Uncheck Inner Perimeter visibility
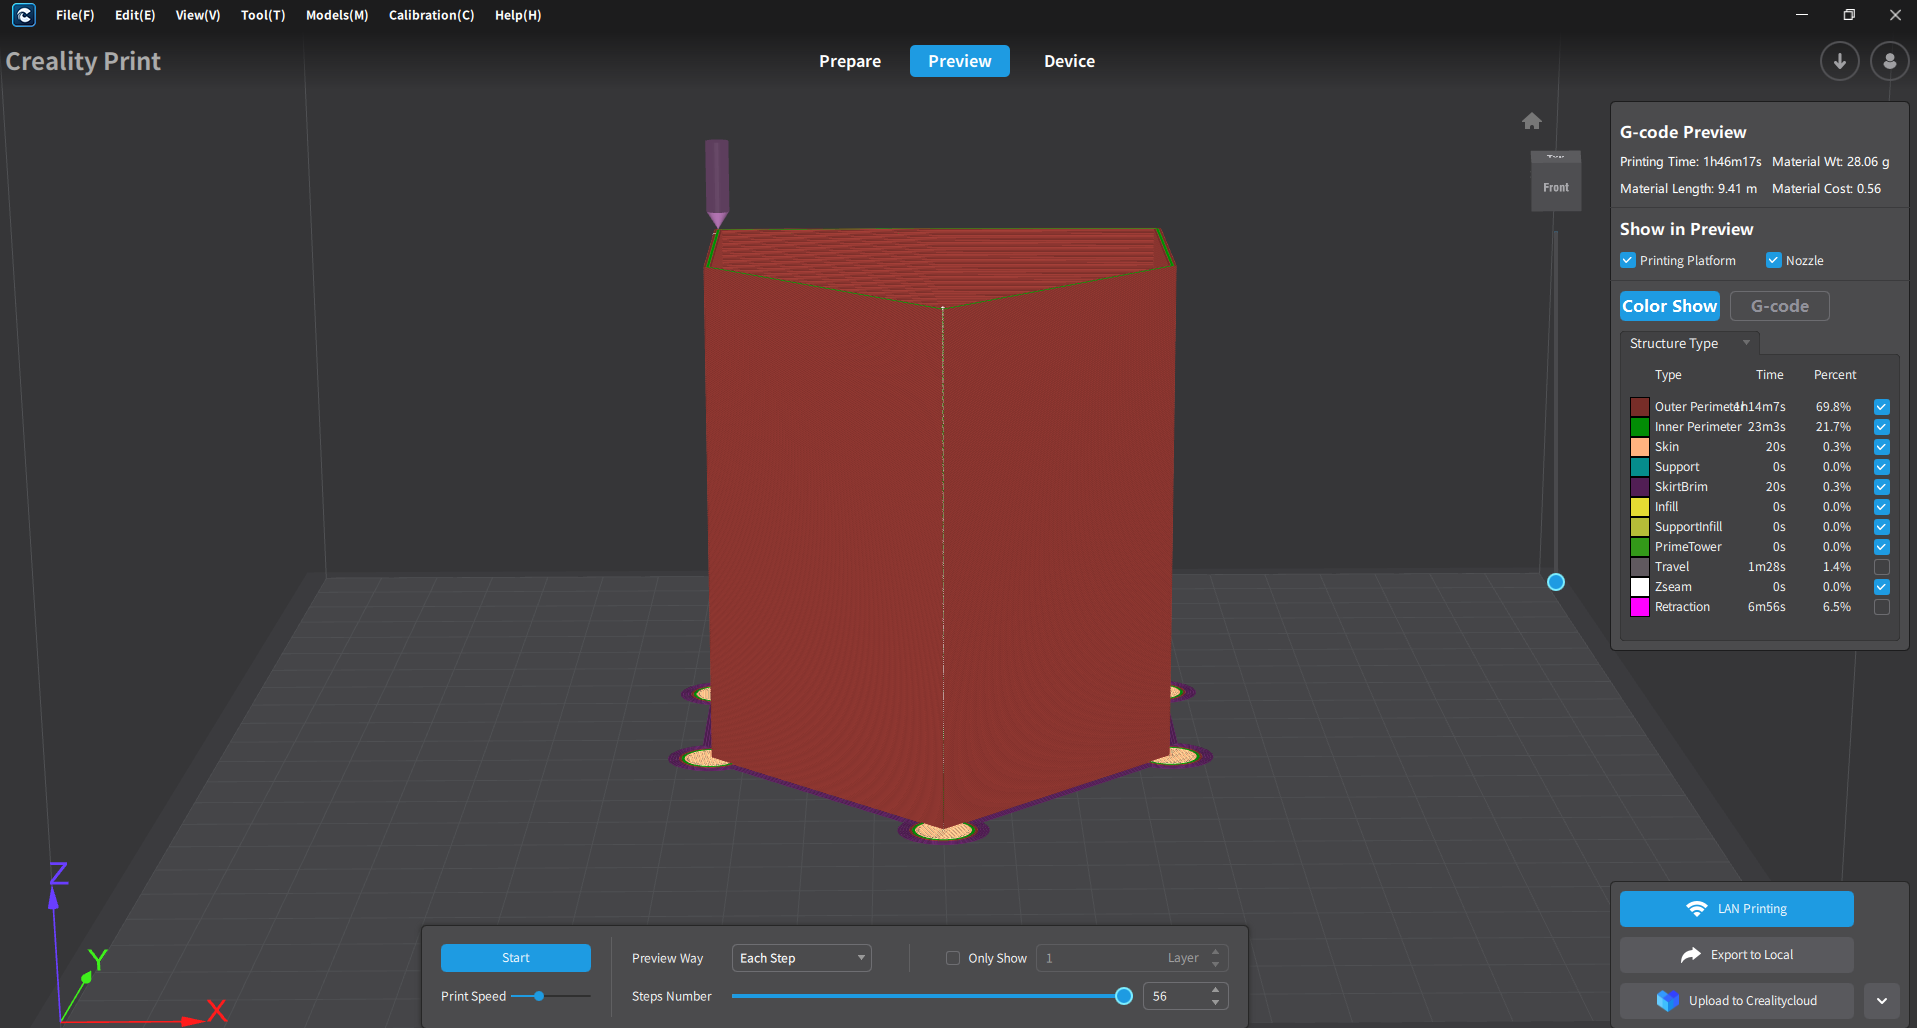Image resolution: width=1917 pixels, height=1028 pixels. click(1881, 427)
